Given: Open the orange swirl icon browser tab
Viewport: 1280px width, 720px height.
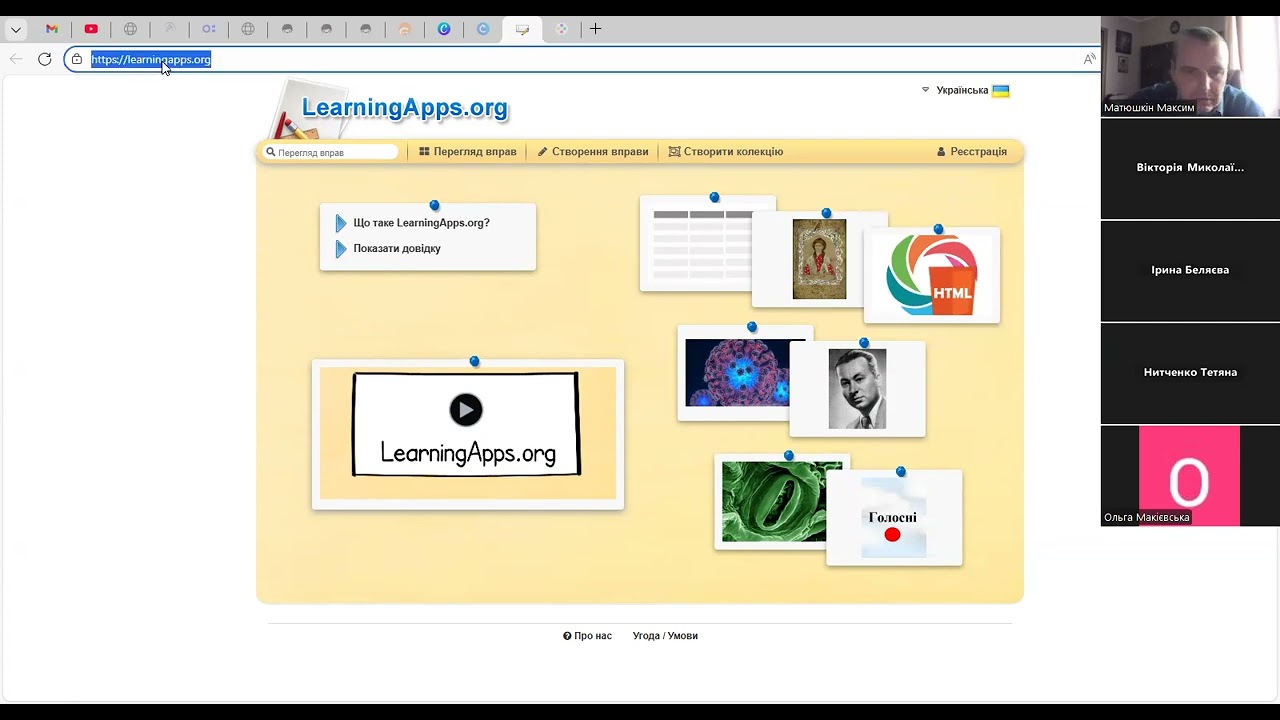Looking at the screenshot, I should (x=405, y=29).
